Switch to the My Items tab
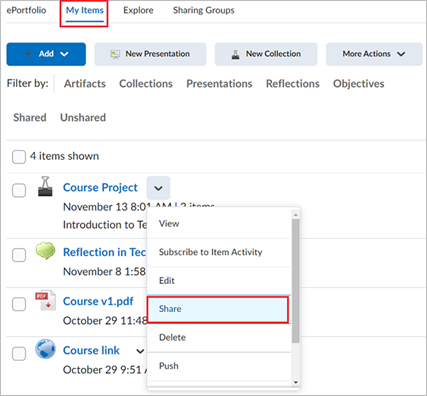Image resolution: width=427 pixels, height=396 pixels. point(85,10)
